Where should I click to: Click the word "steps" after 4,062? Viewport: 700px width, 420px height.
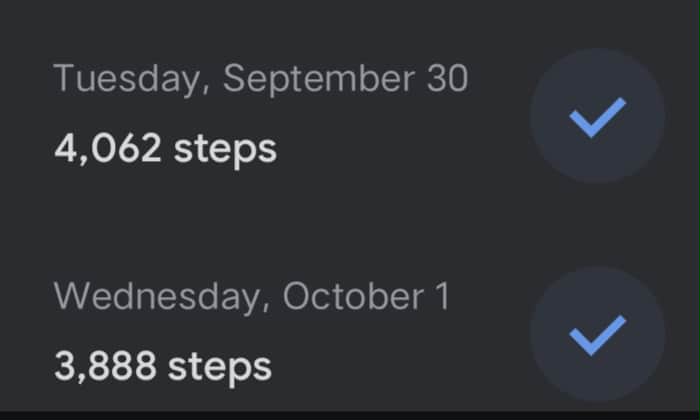226,150
